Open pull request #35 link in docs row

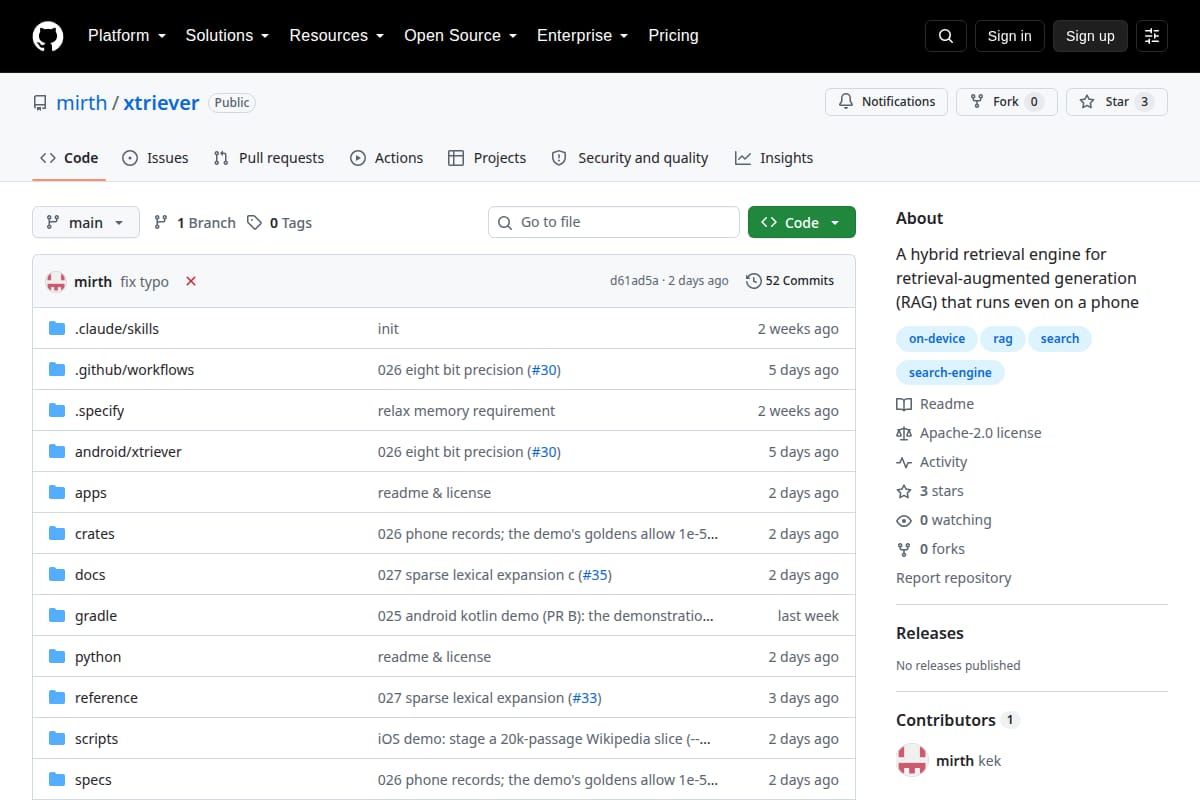coord(595,575)
